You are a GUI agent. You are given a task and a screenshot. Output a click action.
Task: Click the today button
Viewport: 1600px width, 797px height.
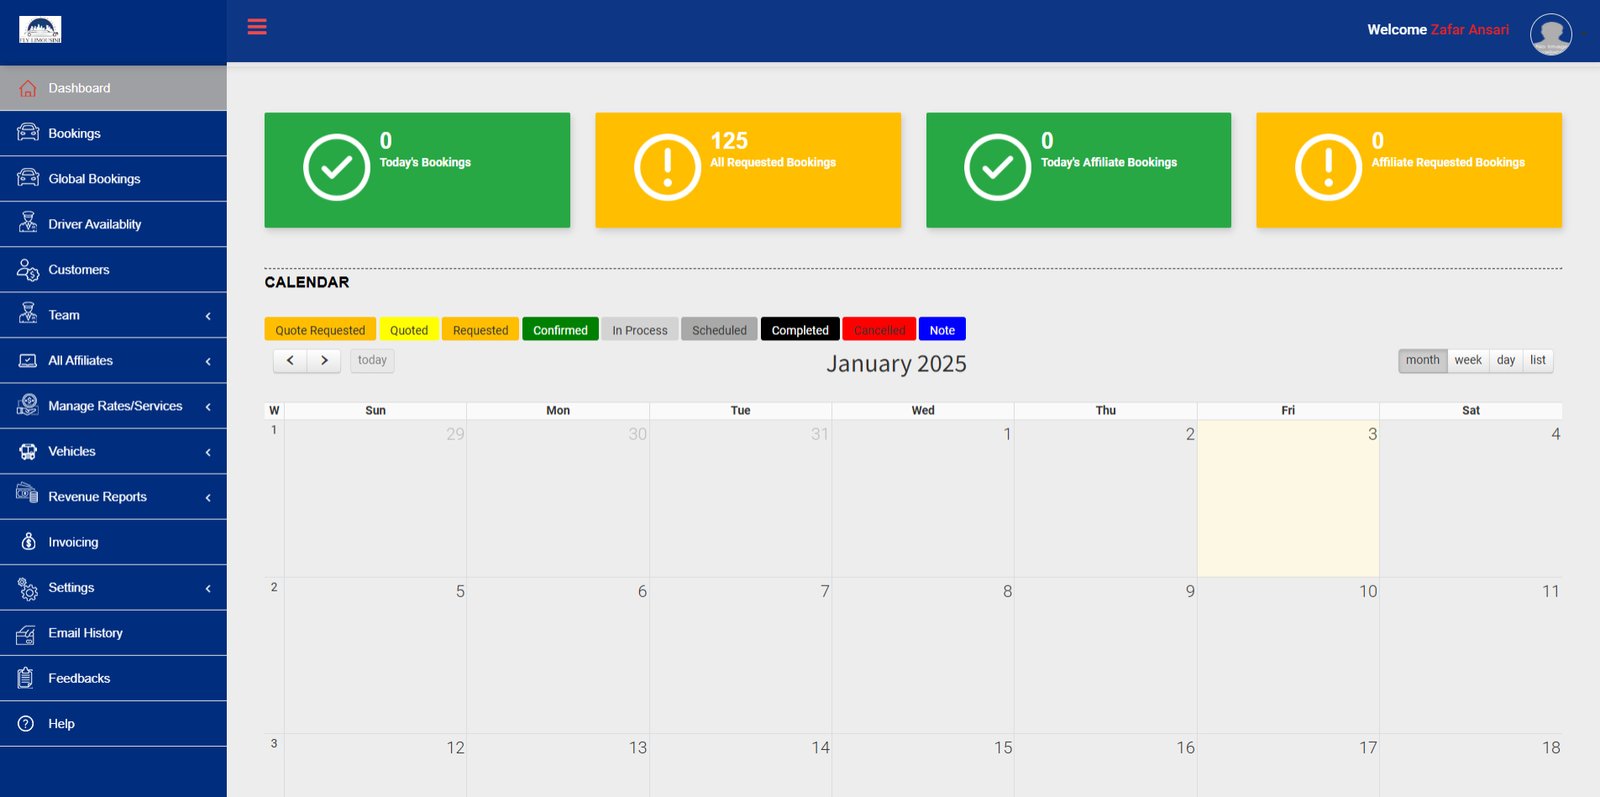click(372, 360)
